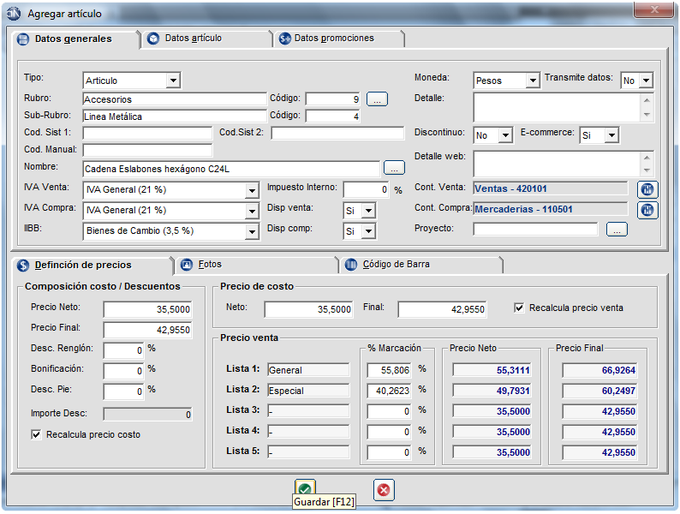This screenshot has width=680, height=514.
Task: Open the Moneda Pesos dropdown
Action: coord(533,80)
